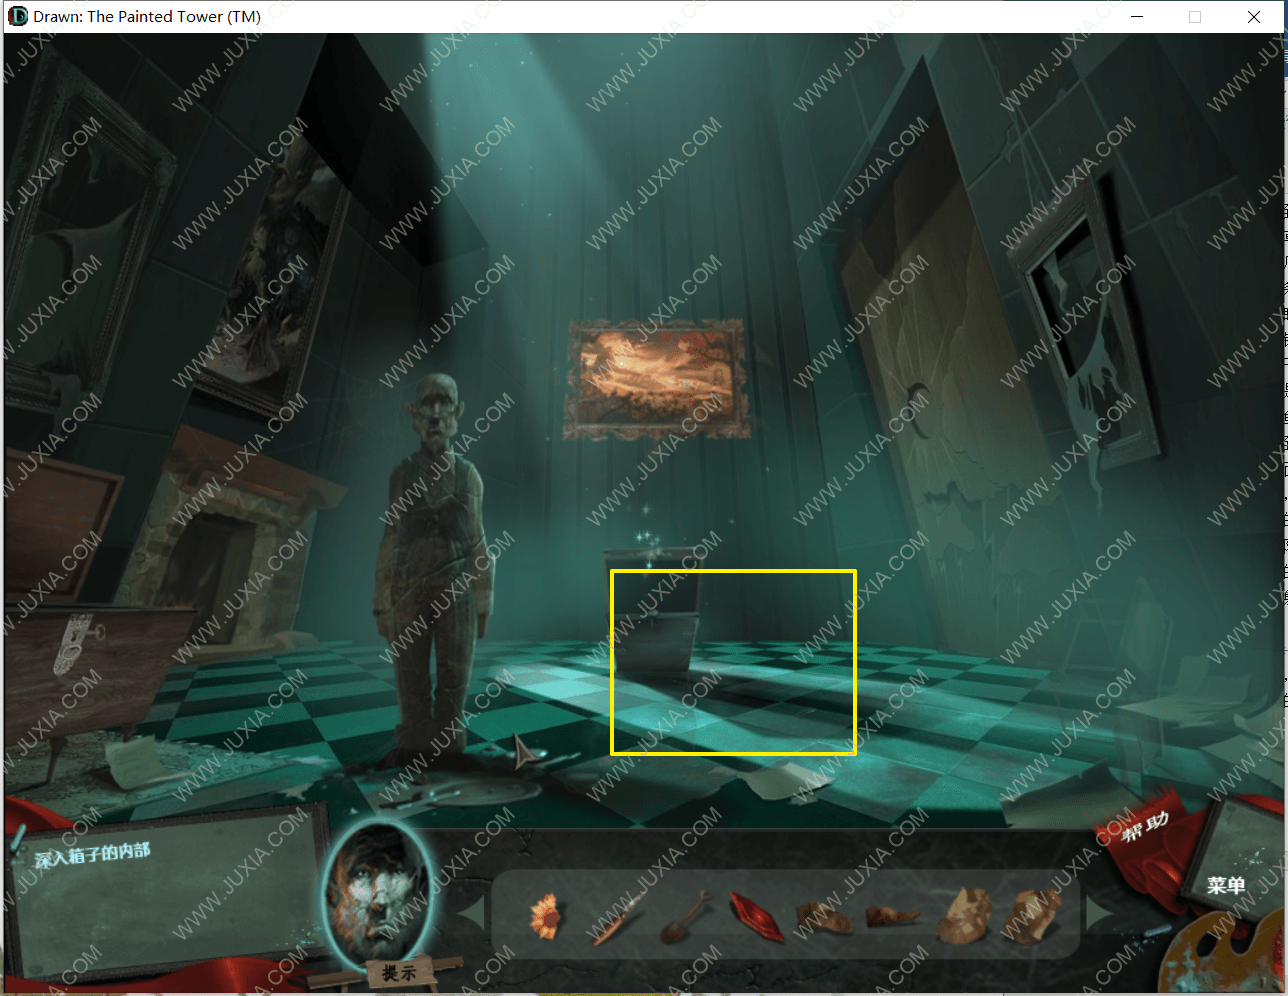1288x996 pixels.
Task: Choose the red gem inventory item
Action: (x=757, y=916)
